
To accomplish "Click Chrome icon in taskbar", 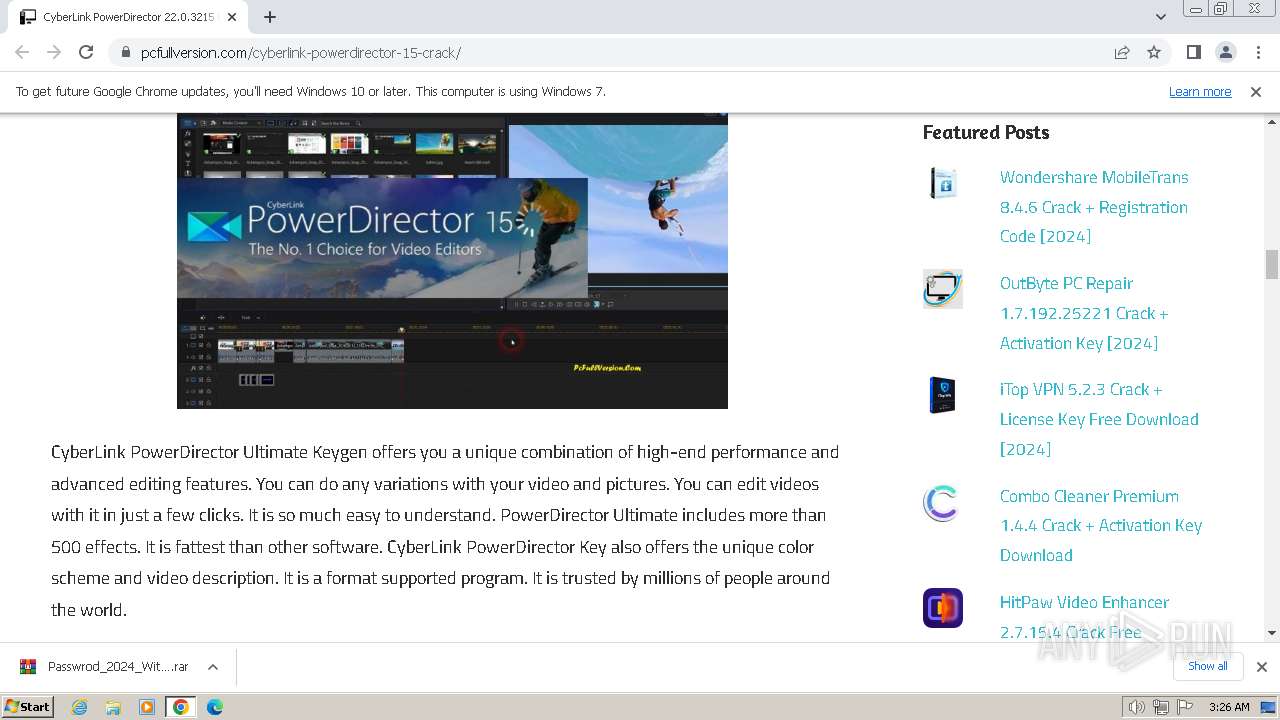I will pos(180,707).
